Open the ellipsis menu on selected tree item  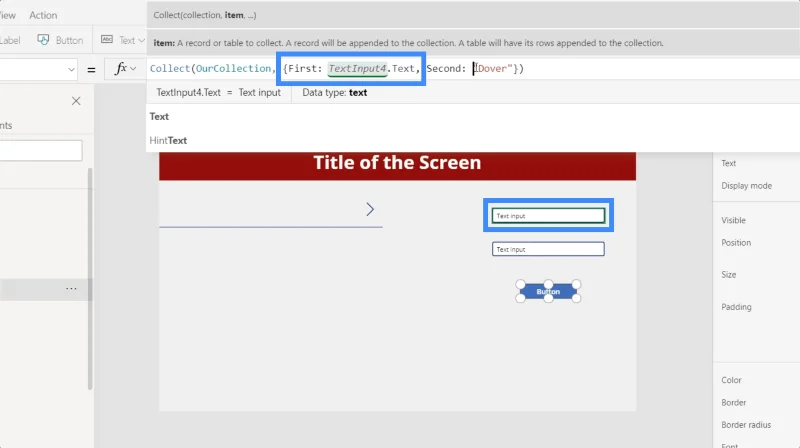click(71, 289)
